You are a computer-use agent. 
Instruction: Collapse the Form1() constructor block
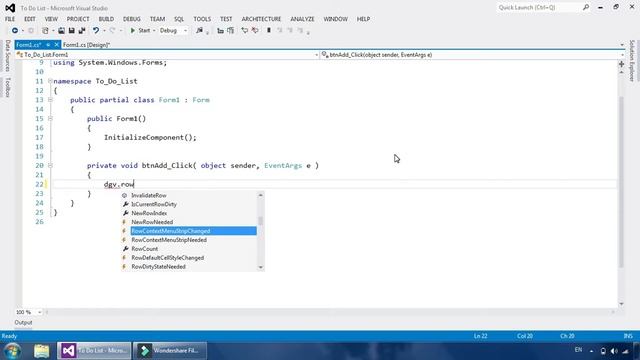pos(50,119)
